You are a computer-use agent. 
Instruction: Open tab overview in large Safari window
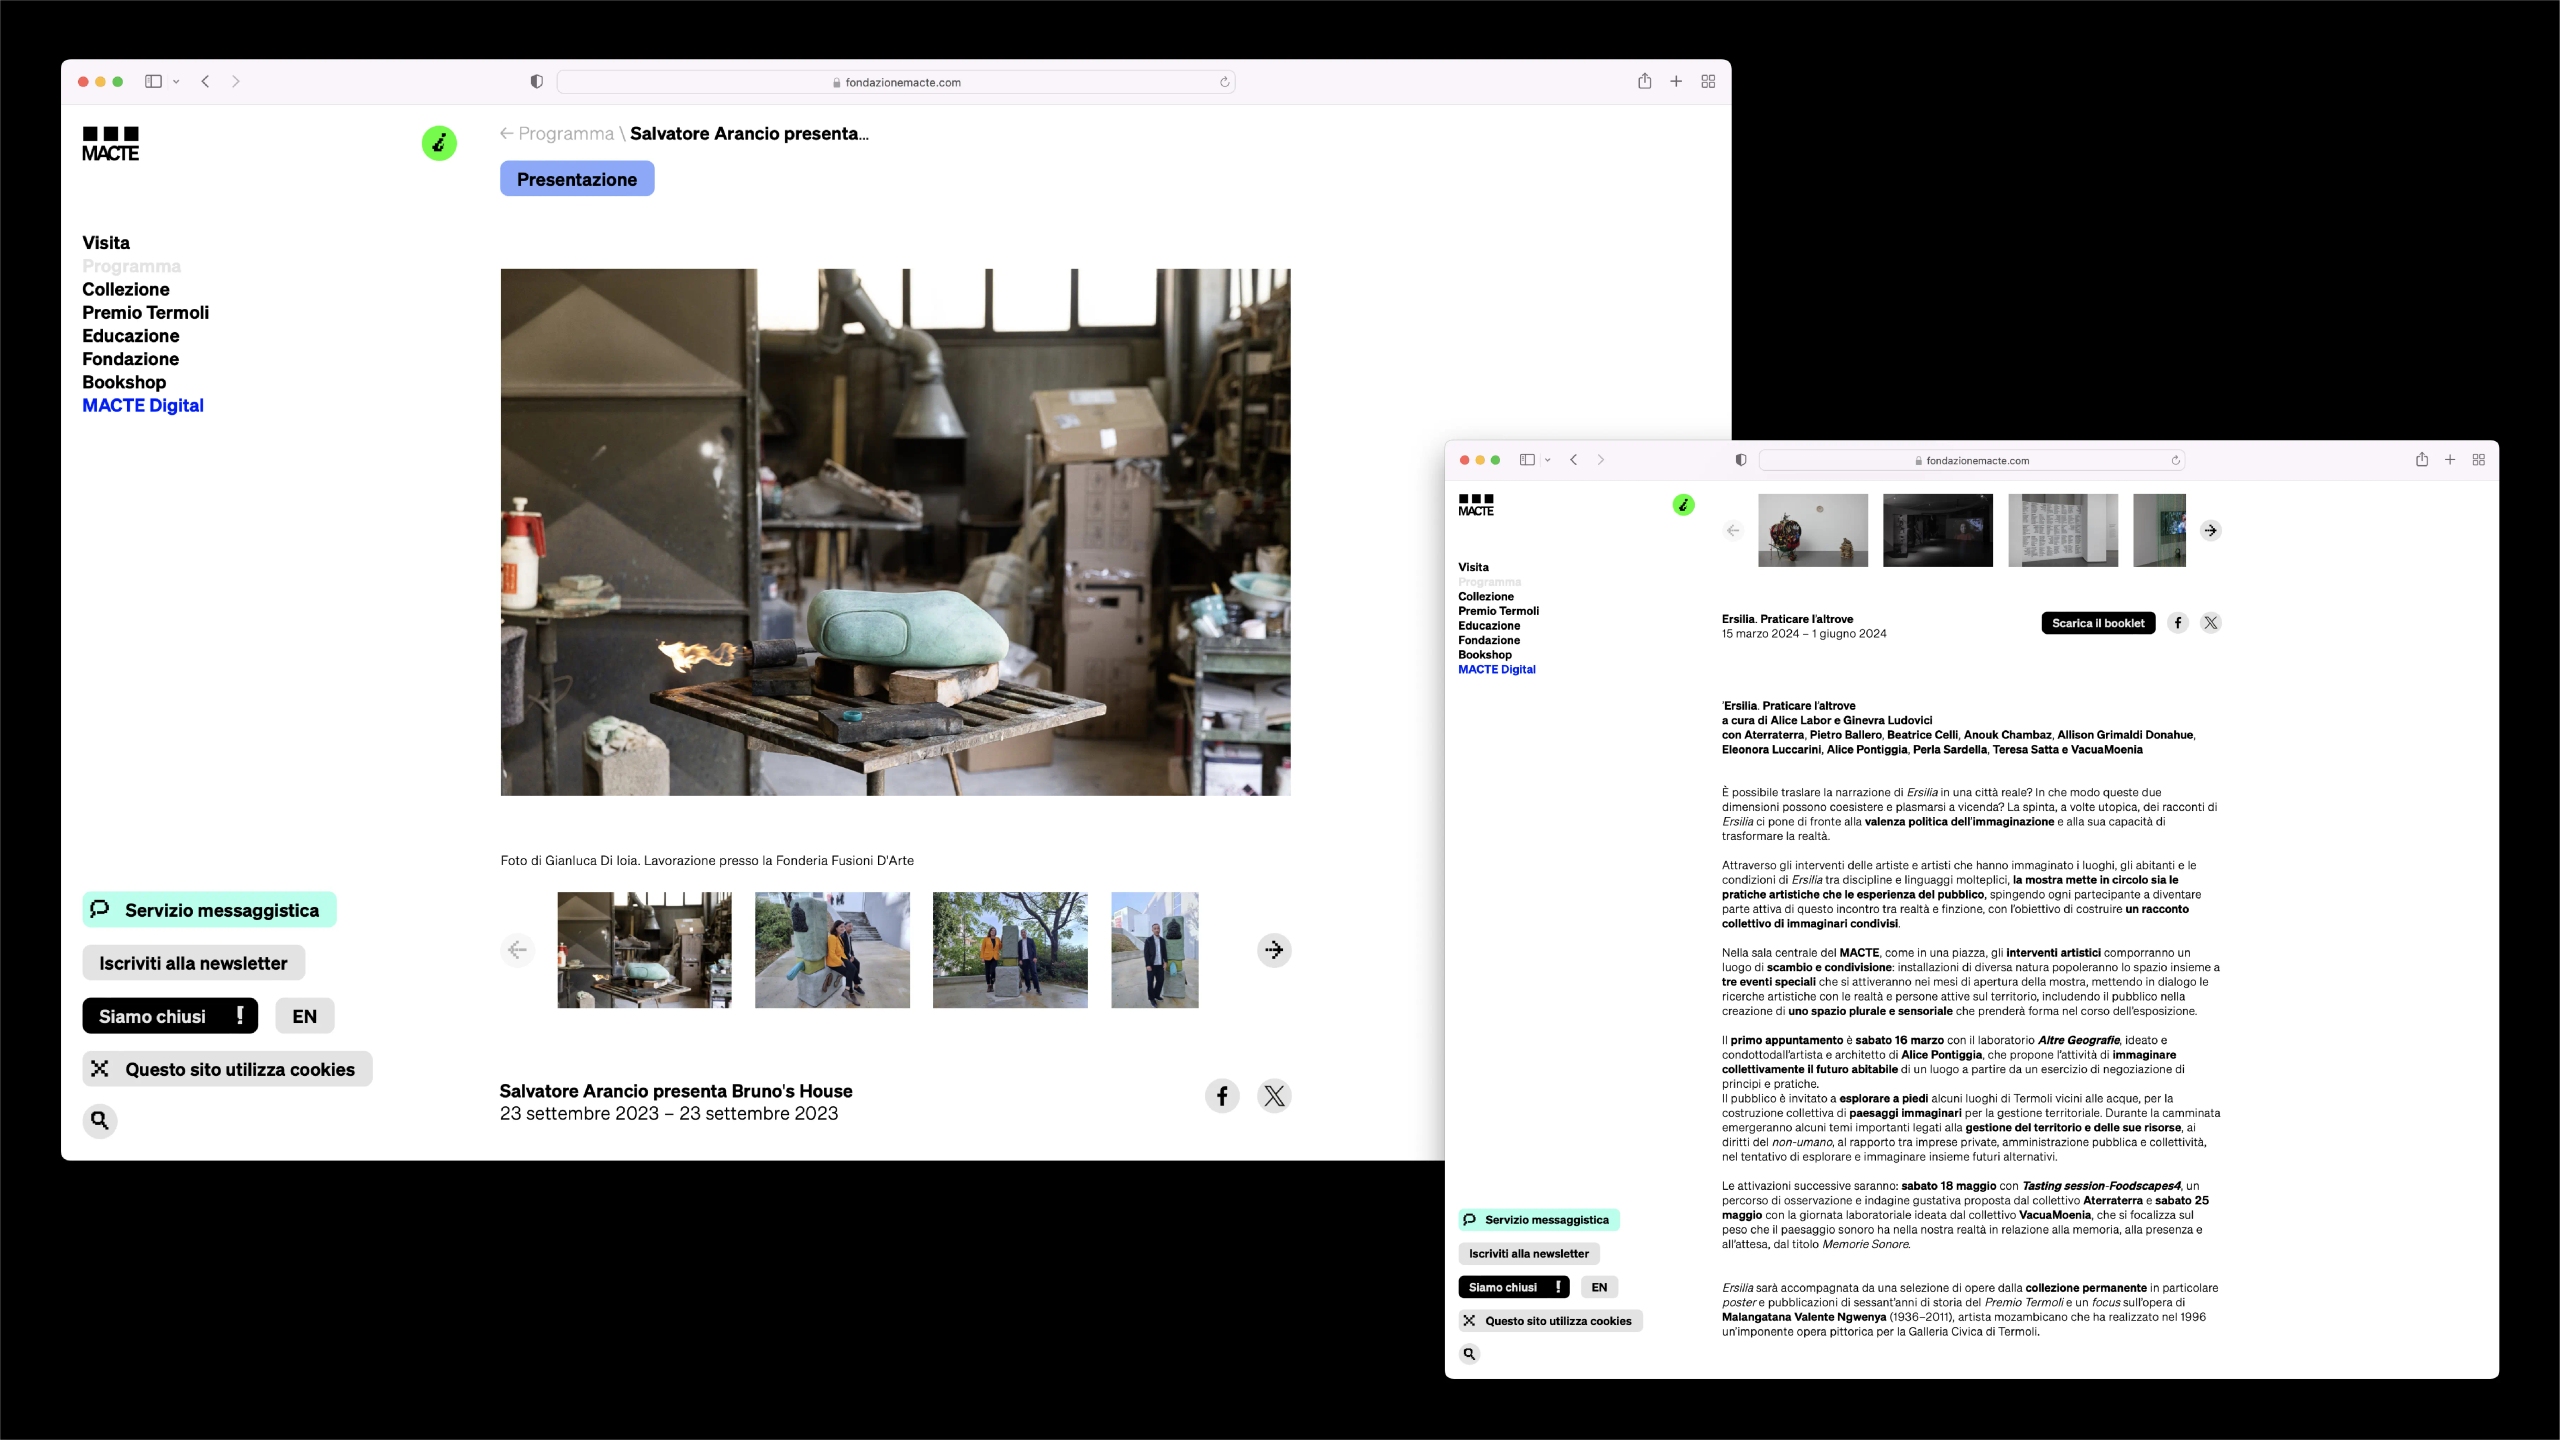[x=1708, y=82]
